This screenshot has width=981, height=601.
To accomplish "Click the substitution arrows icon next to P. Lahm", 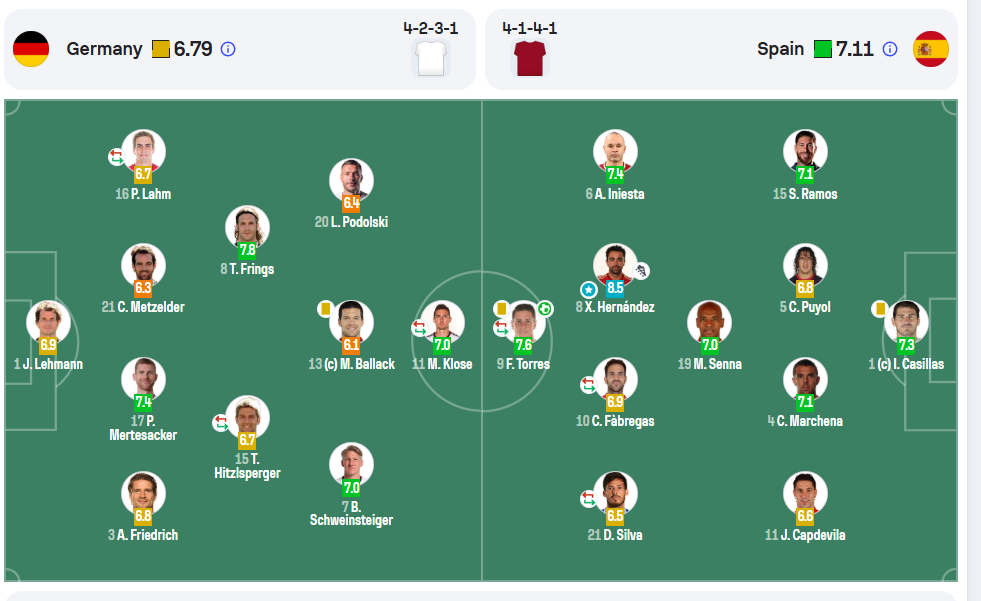I will tap(116, 156).
